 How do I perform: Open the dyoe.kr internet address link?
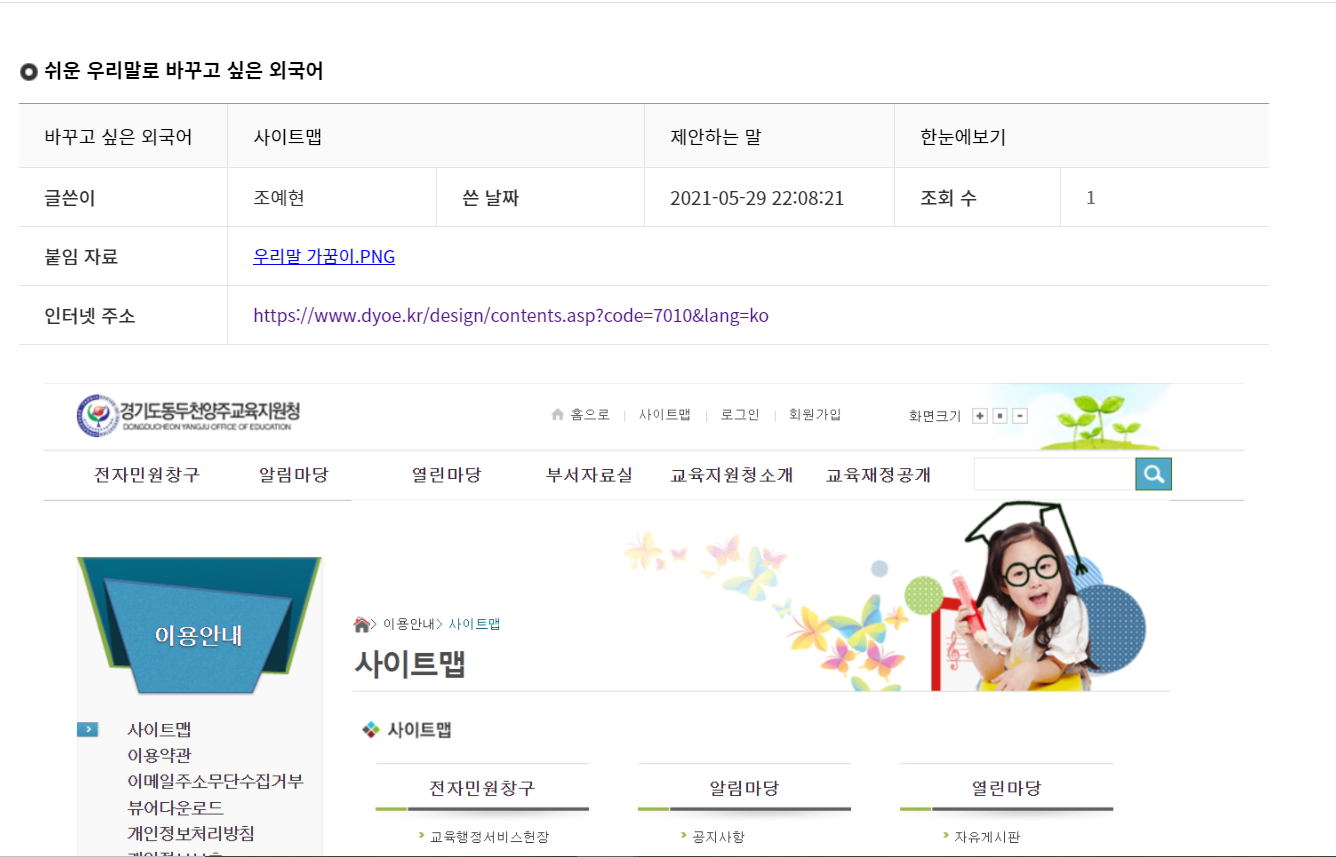tap(511, 316)
